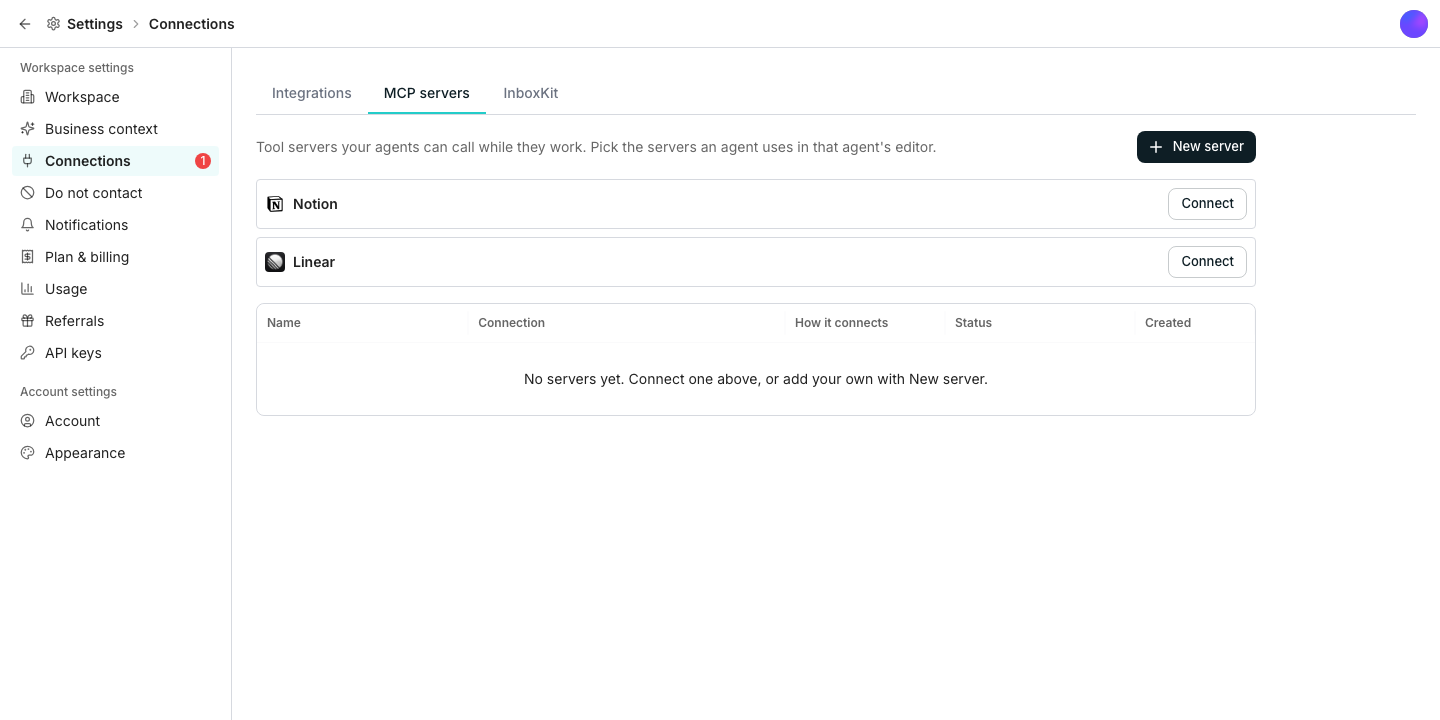This screenshot has width=1440, height=720.
Task: Click the Notifications bell icon
Action: 28,225
